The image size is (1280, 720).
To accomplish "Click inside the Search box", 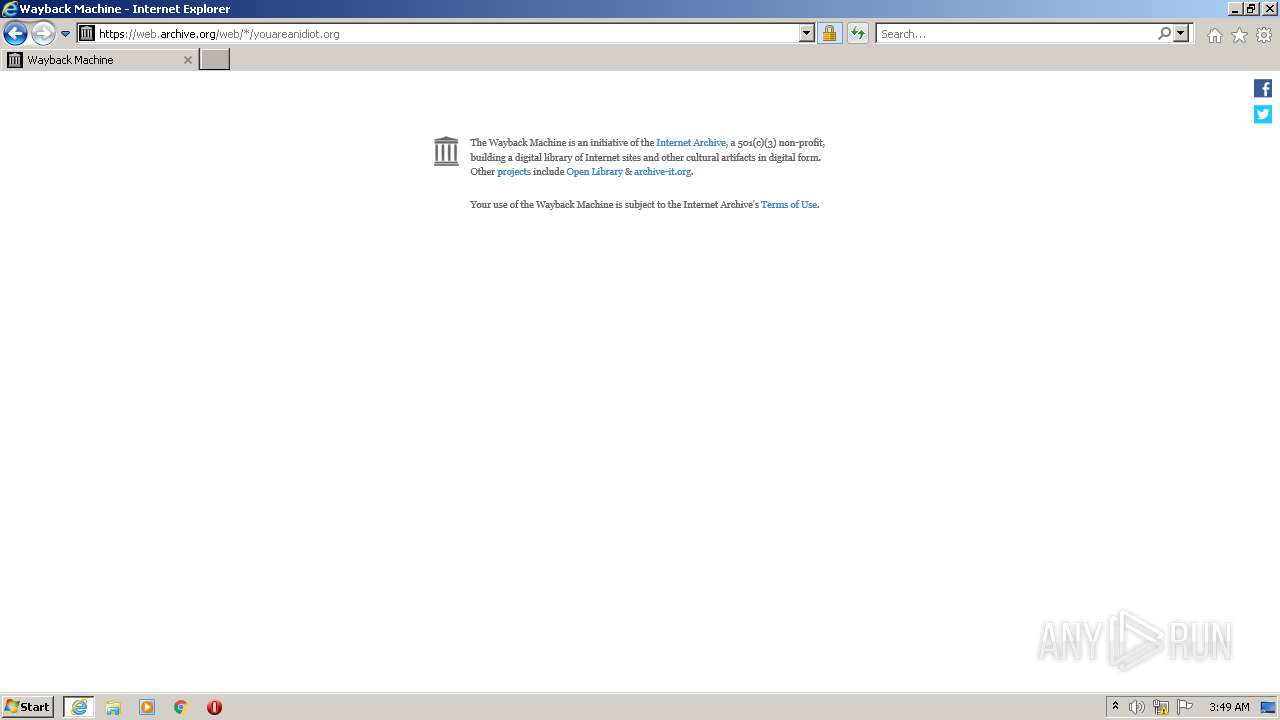I will point(1016,34).
